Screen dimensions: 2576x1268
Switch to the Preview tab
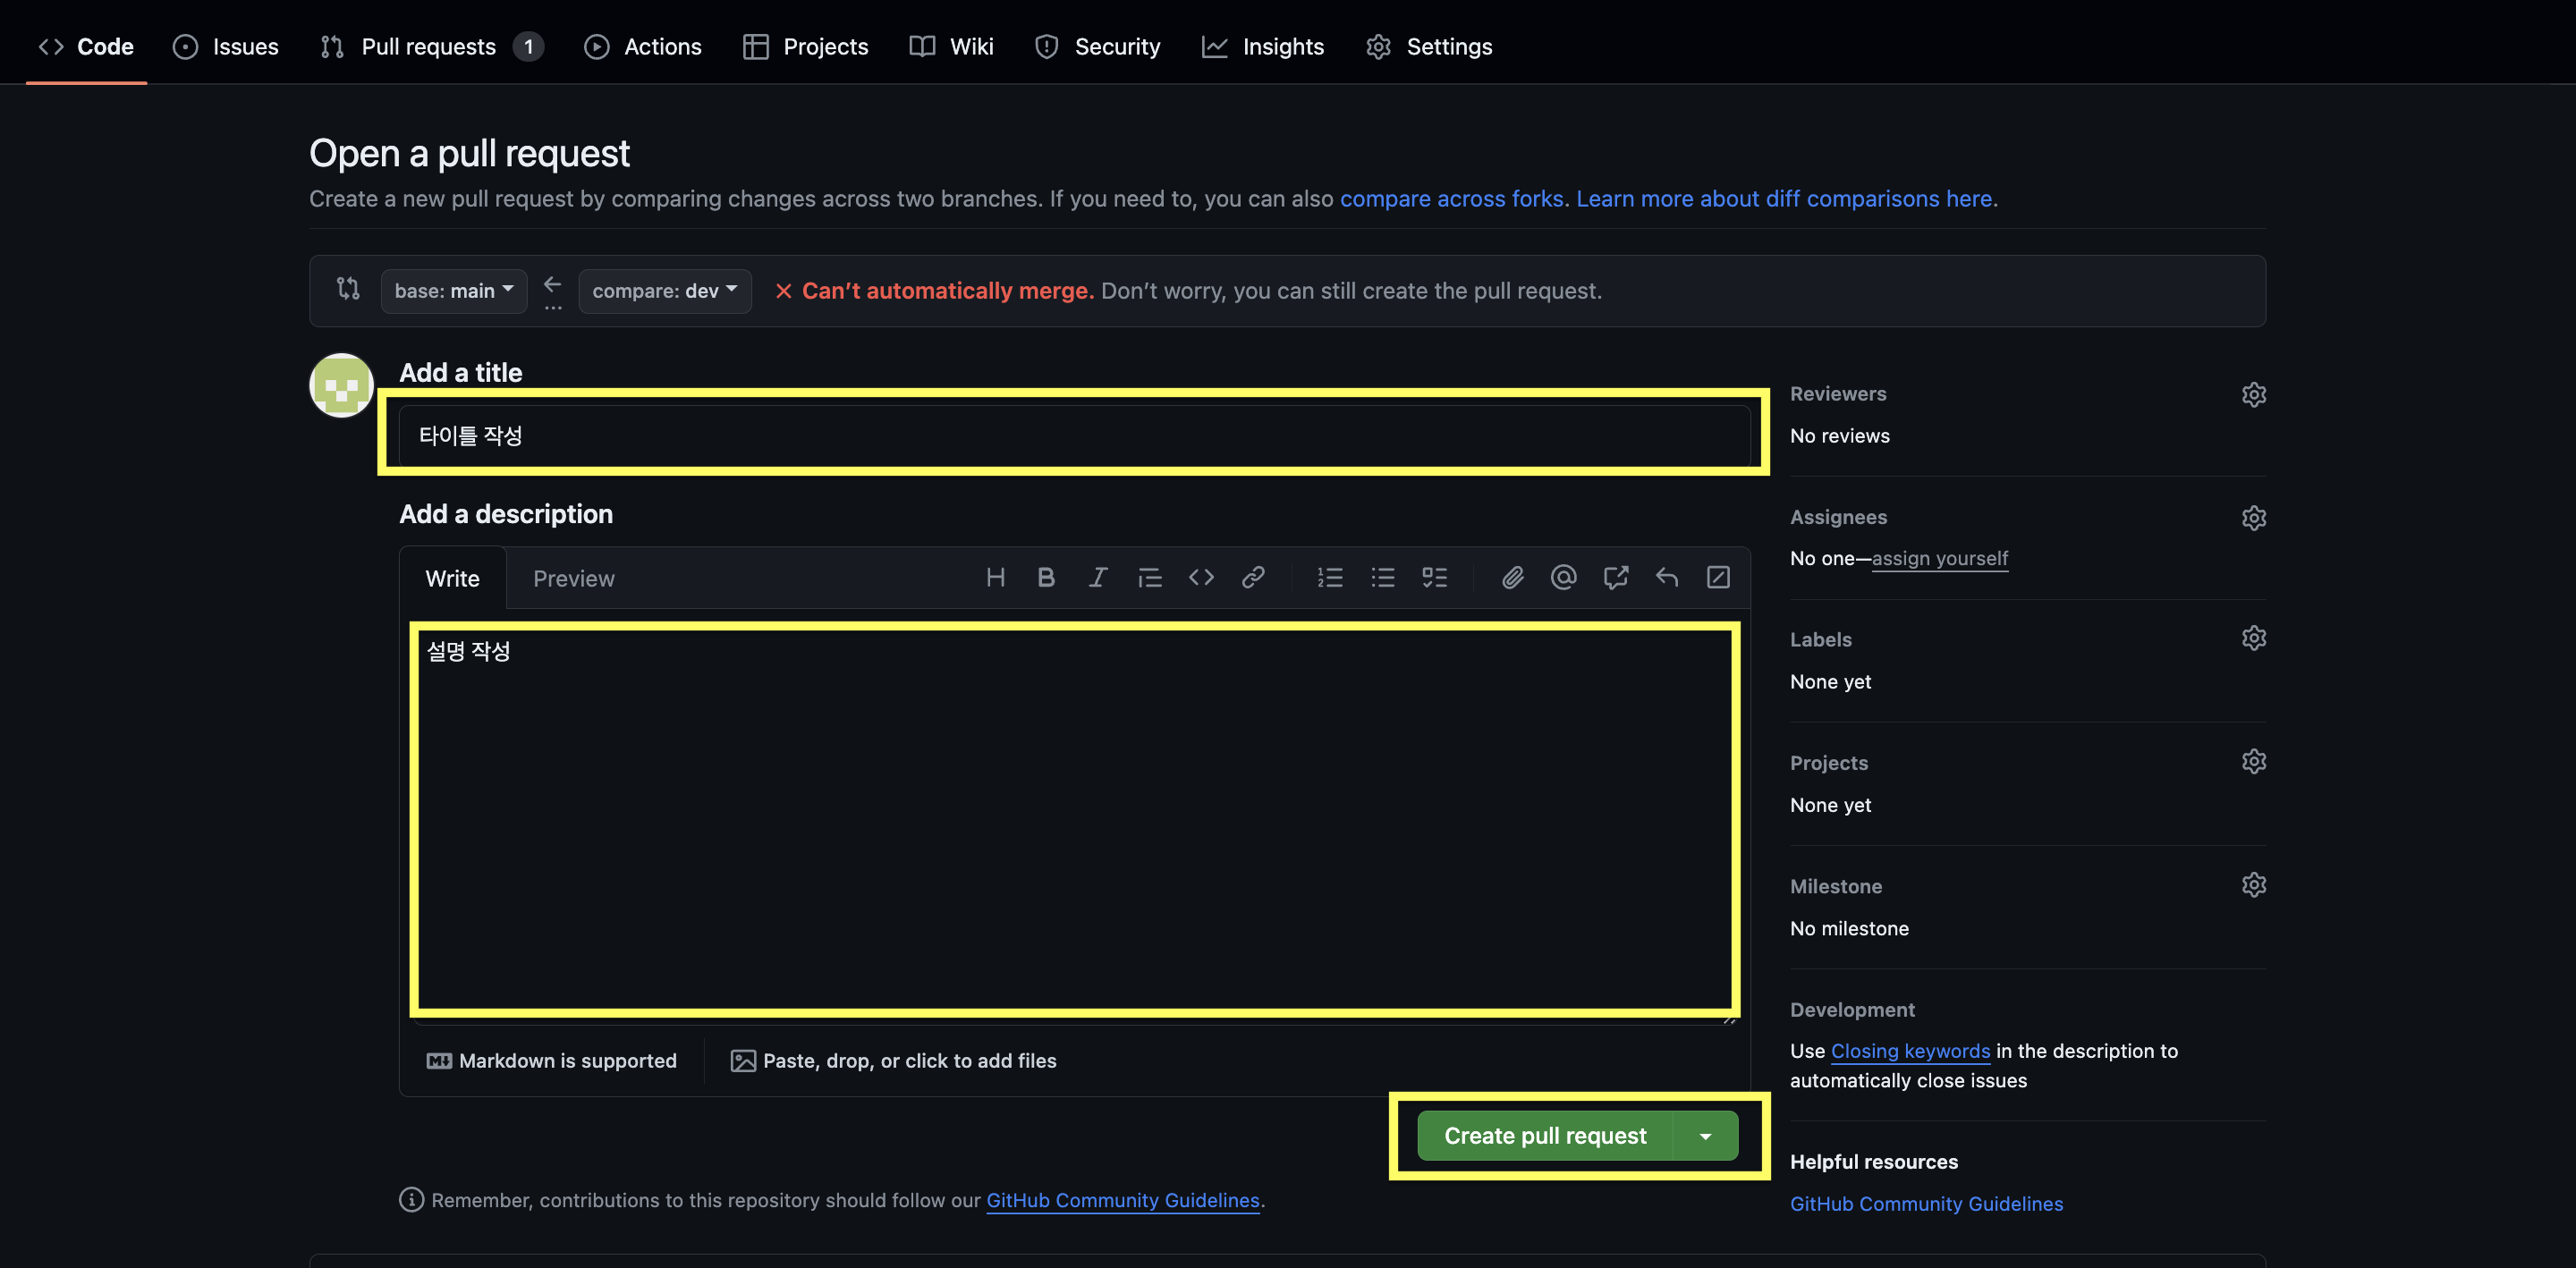coord(573,578)
